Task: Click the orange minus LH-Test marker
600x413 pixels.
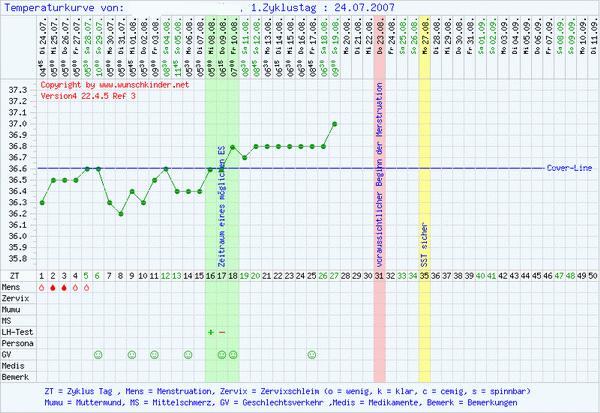Action: [222, 331]
